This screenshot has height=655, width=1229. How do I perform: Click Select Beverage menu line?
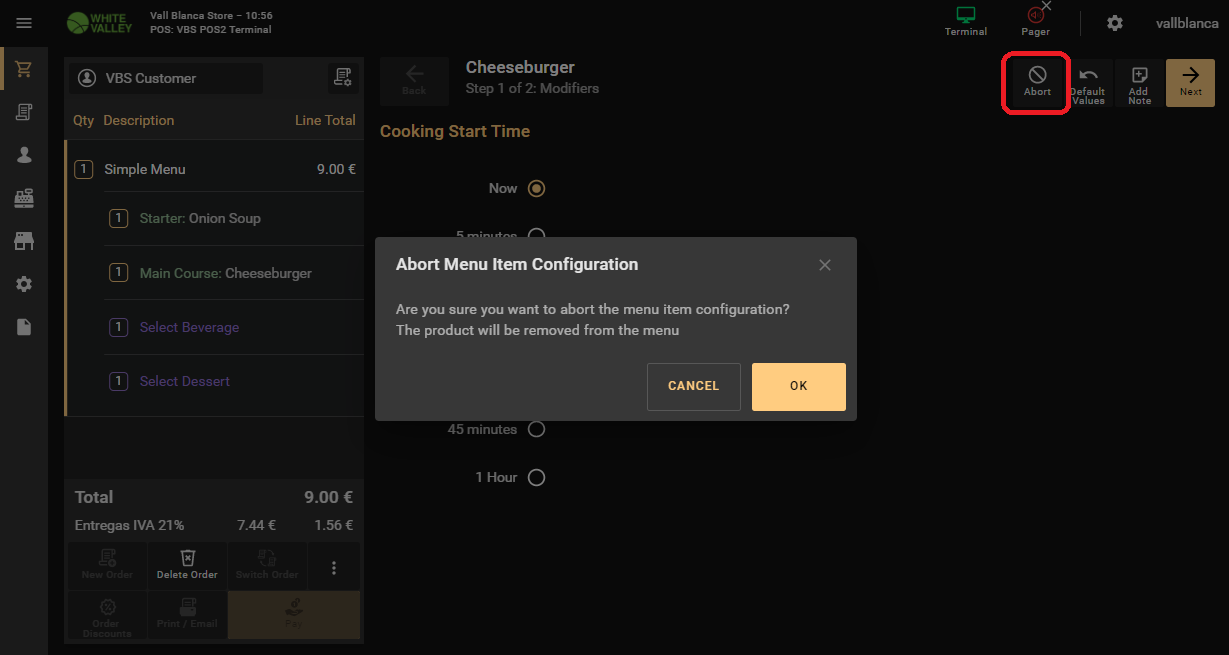click(x=234, y=327)
